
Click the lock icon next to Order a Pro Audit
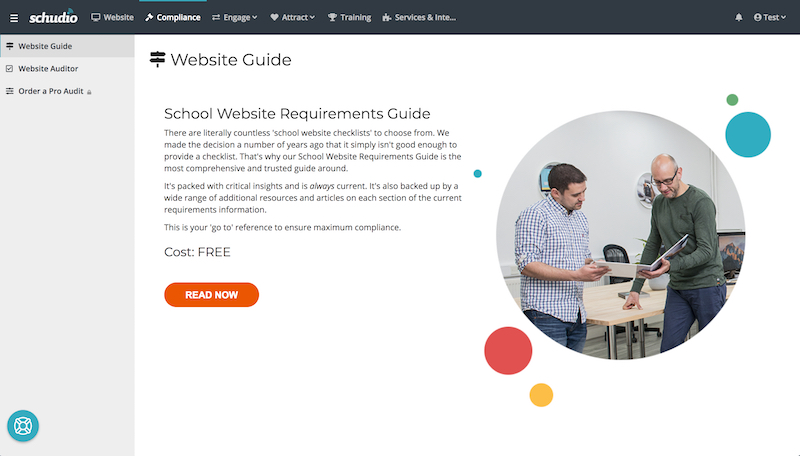[89, 92]
